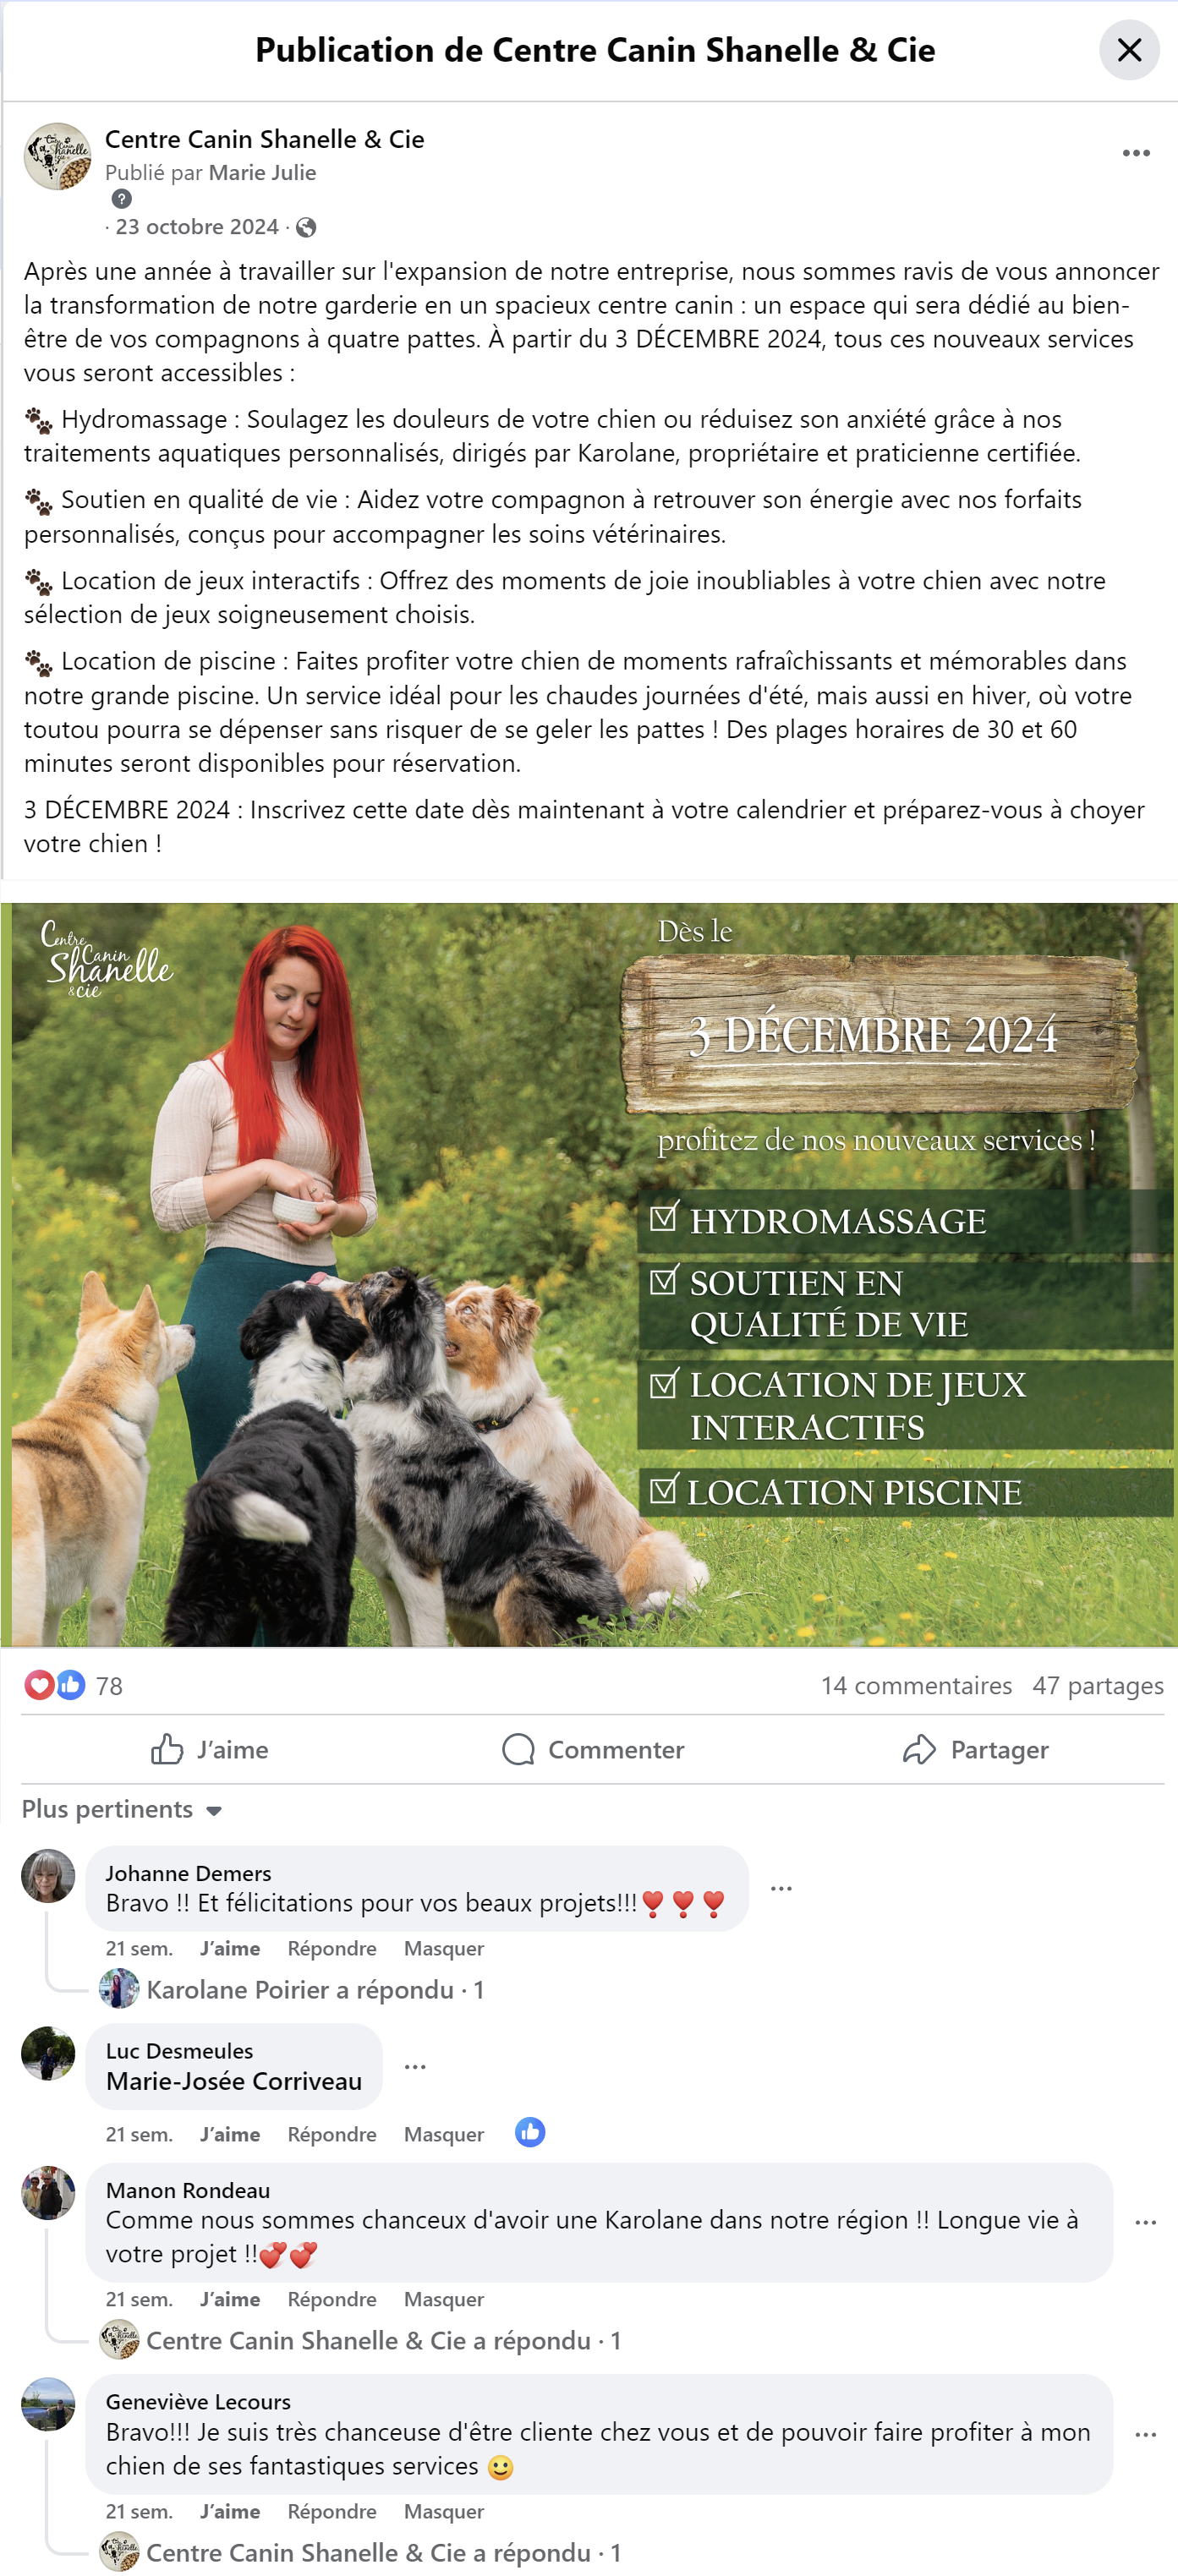Open options for Luc Desmeules' comment
The image size is (1178, 2576).
pos(415,2066)
